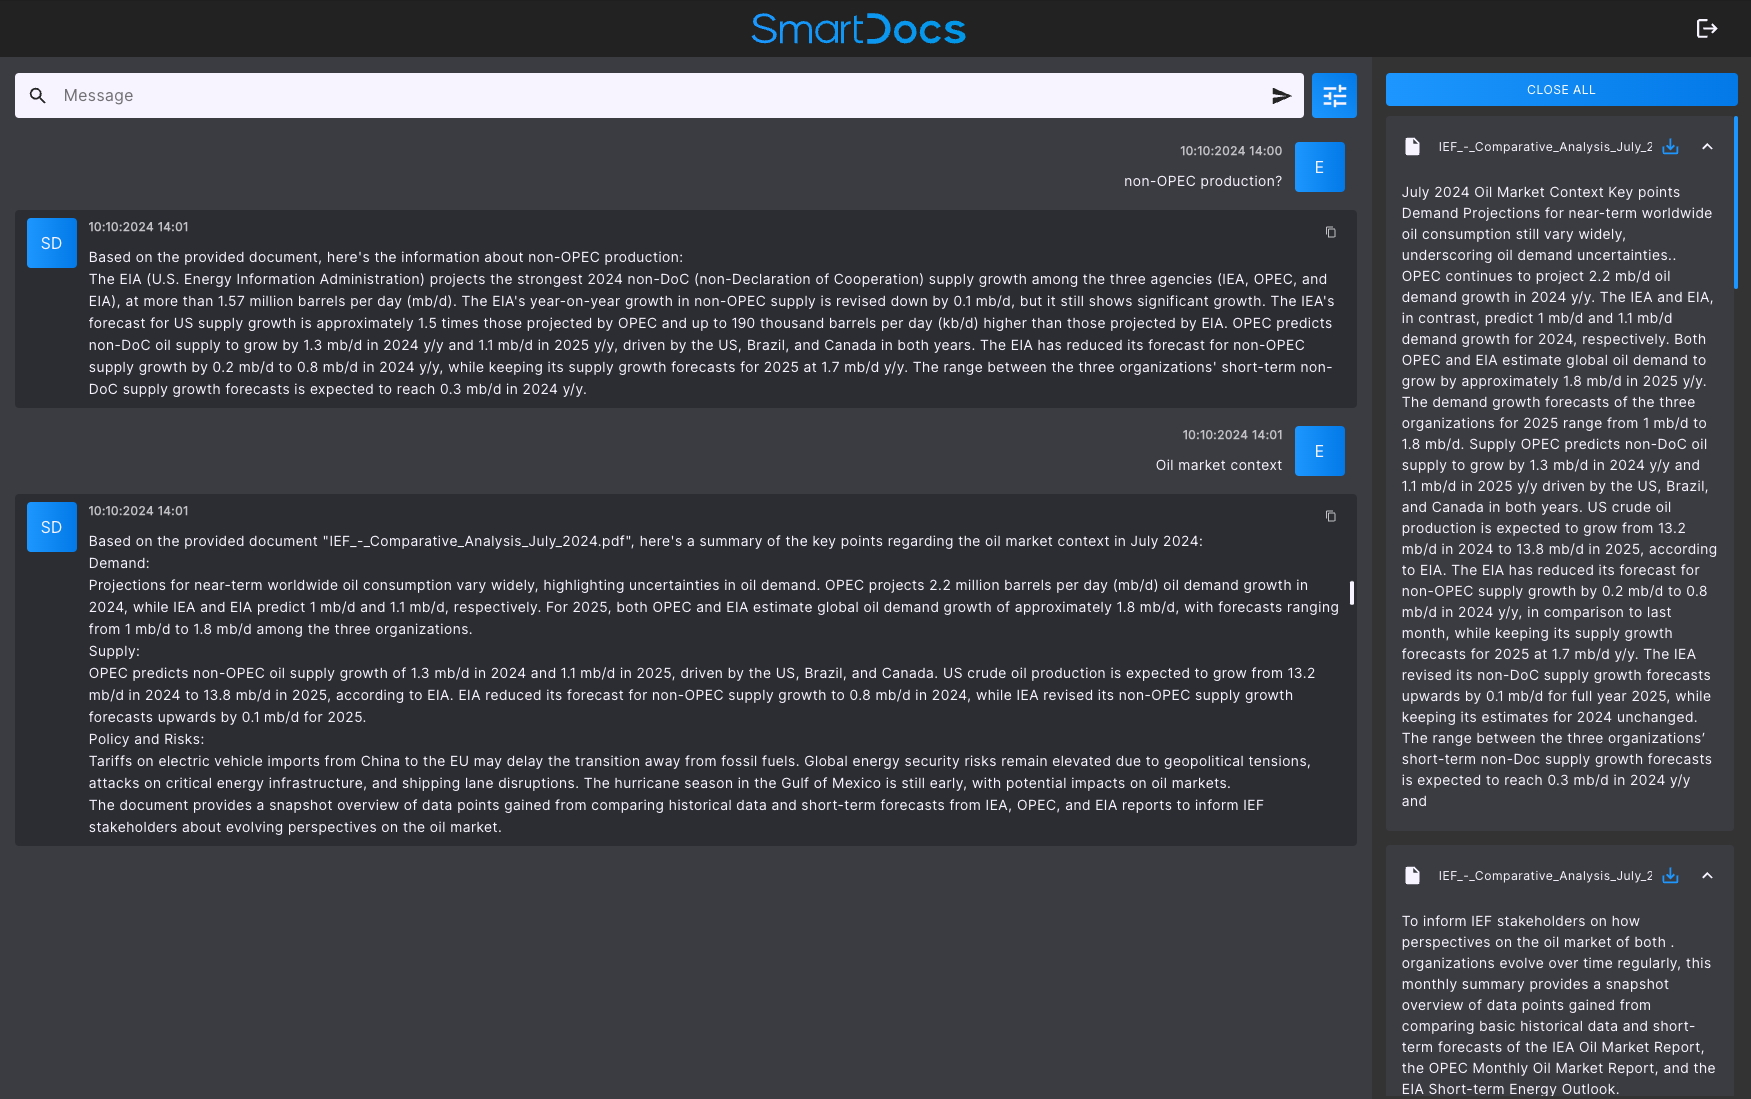Click the first document file icon

pos(1412,147)
